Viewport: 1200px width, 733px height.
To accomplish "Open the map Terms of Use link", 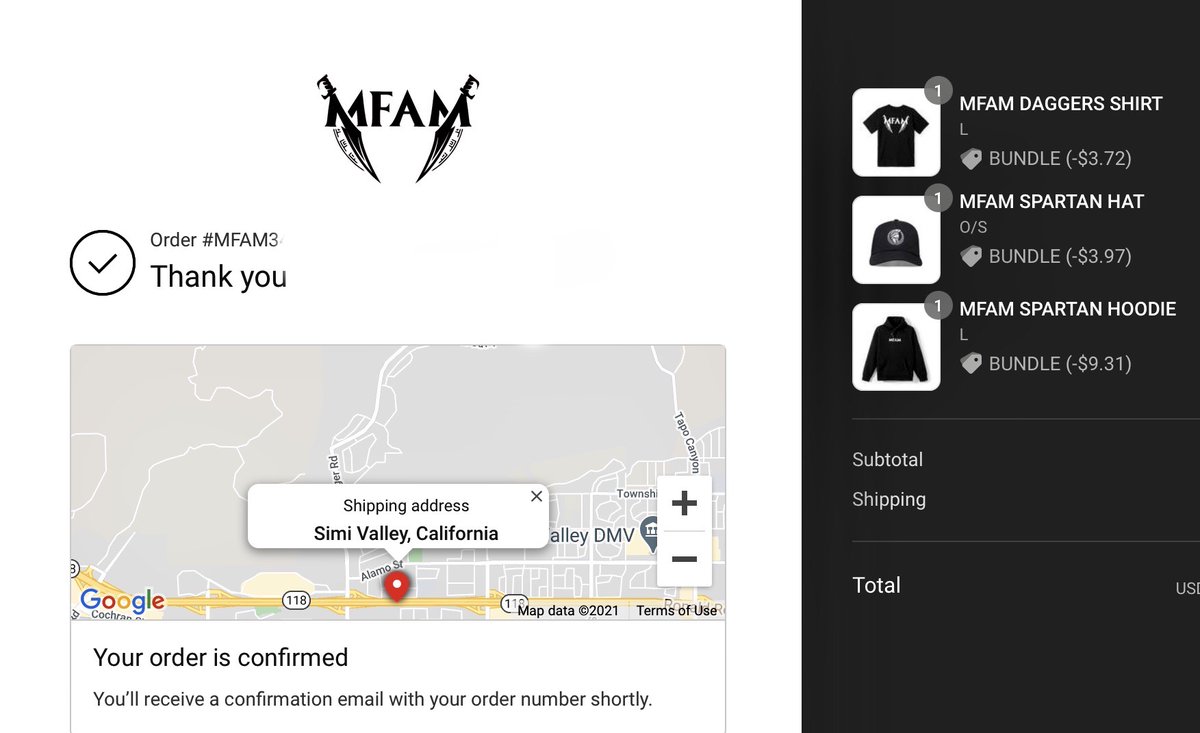I will pyautogui.click(x=676, y=610).
